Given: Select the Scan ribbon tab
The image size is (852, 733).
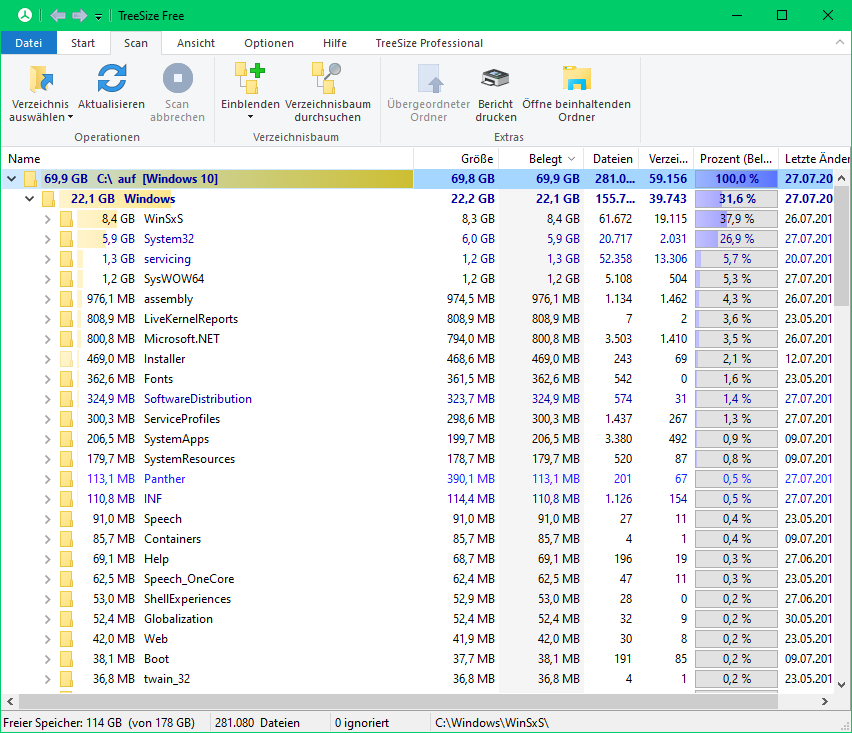Looking at the screenshot, I should pos(135,43).
